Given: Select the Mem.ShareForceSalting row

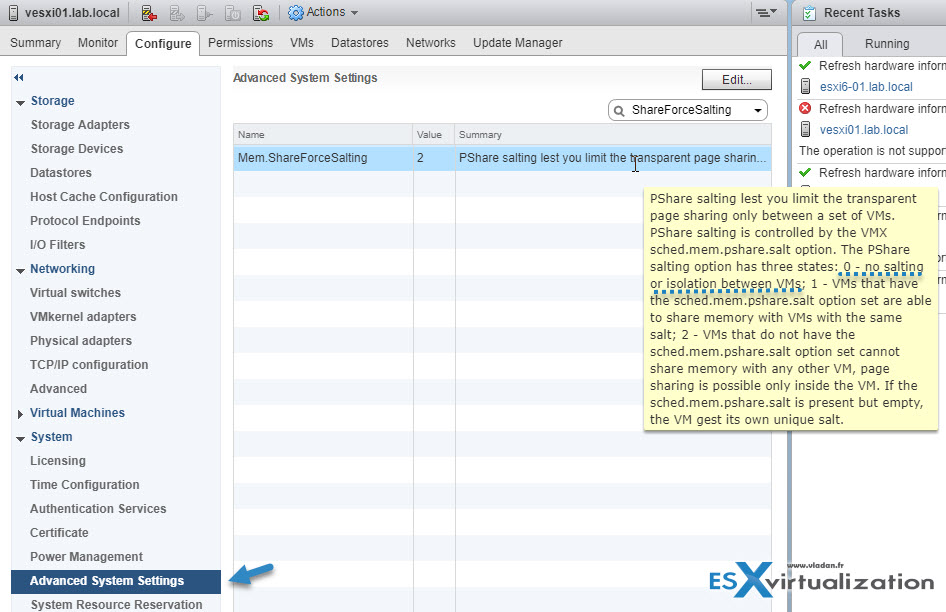Looking at the screenshot, I should pos(502,158).
